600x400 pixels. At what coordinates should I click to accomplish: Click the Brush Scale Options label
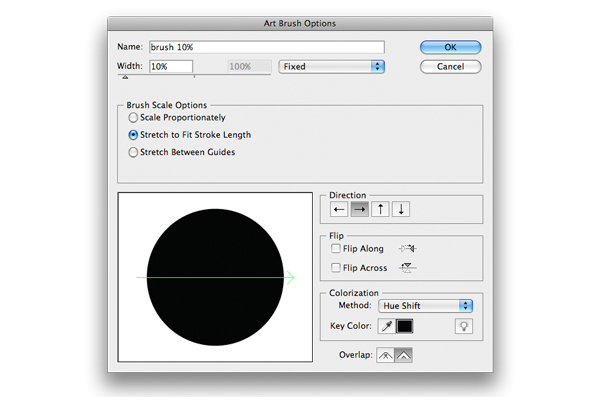pyautogui.click(x=166, y=105)
